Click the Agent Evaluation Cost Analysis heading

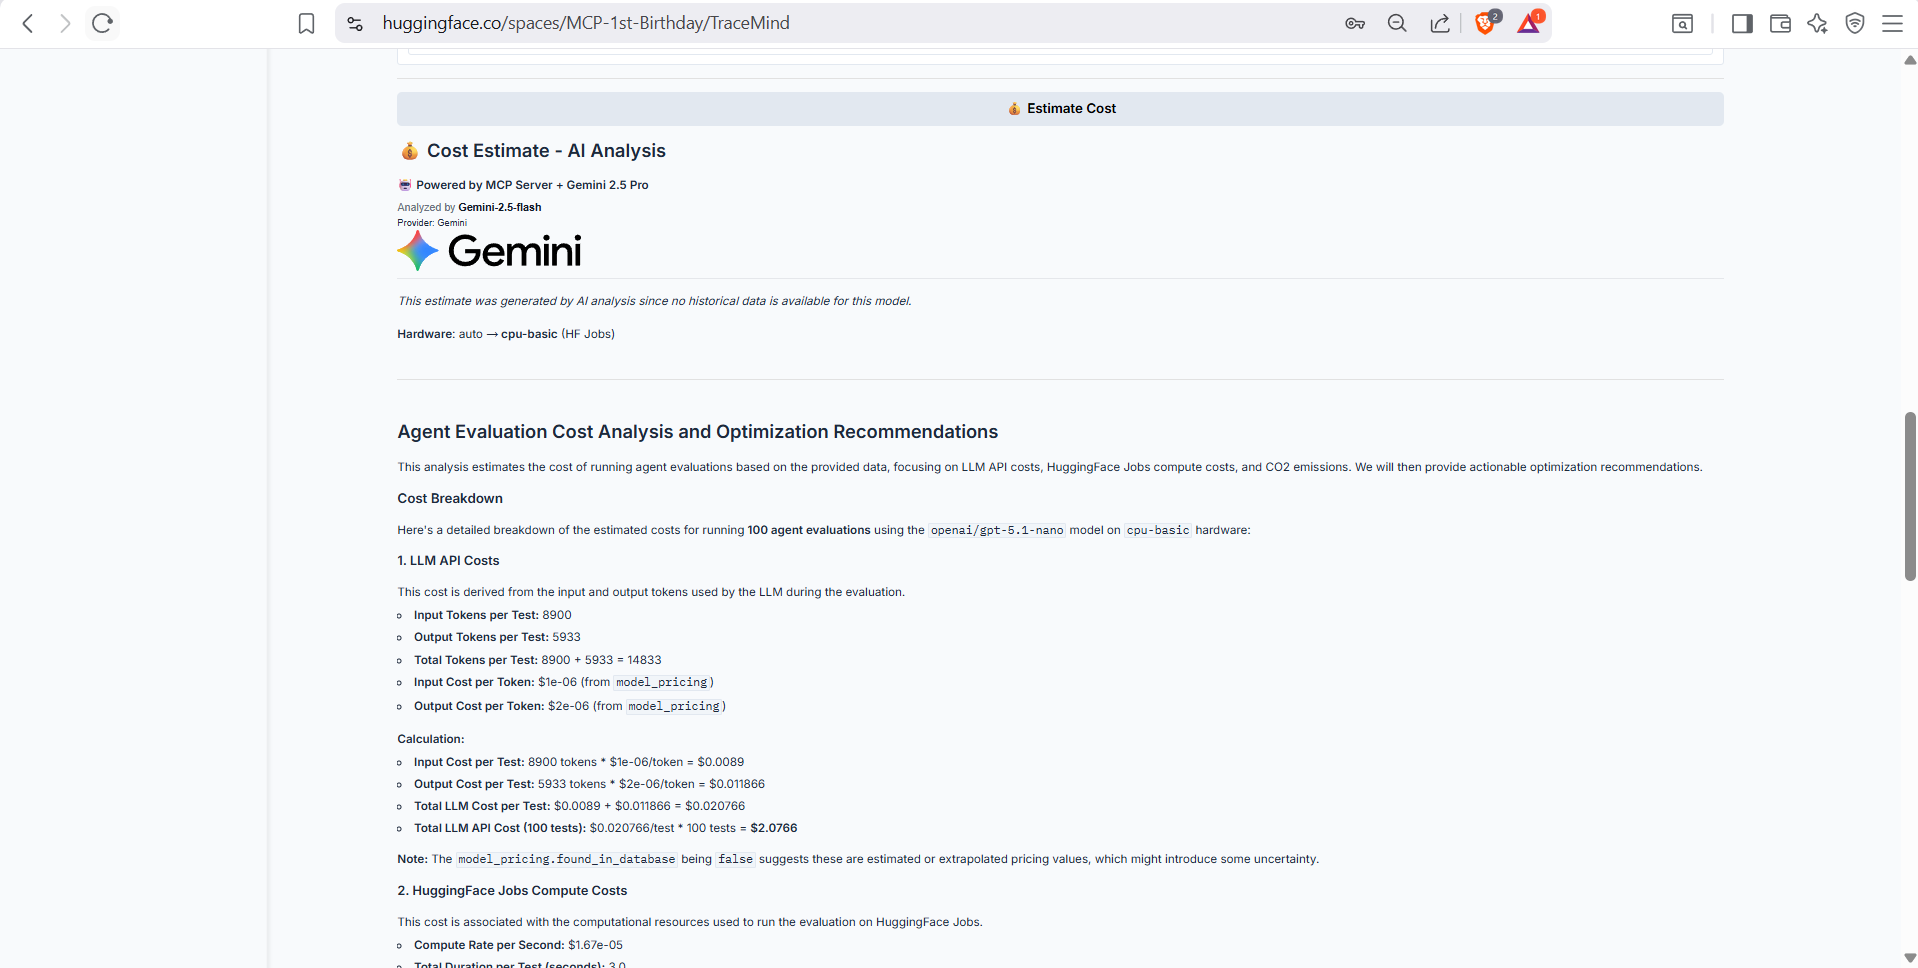pos(697,432)
